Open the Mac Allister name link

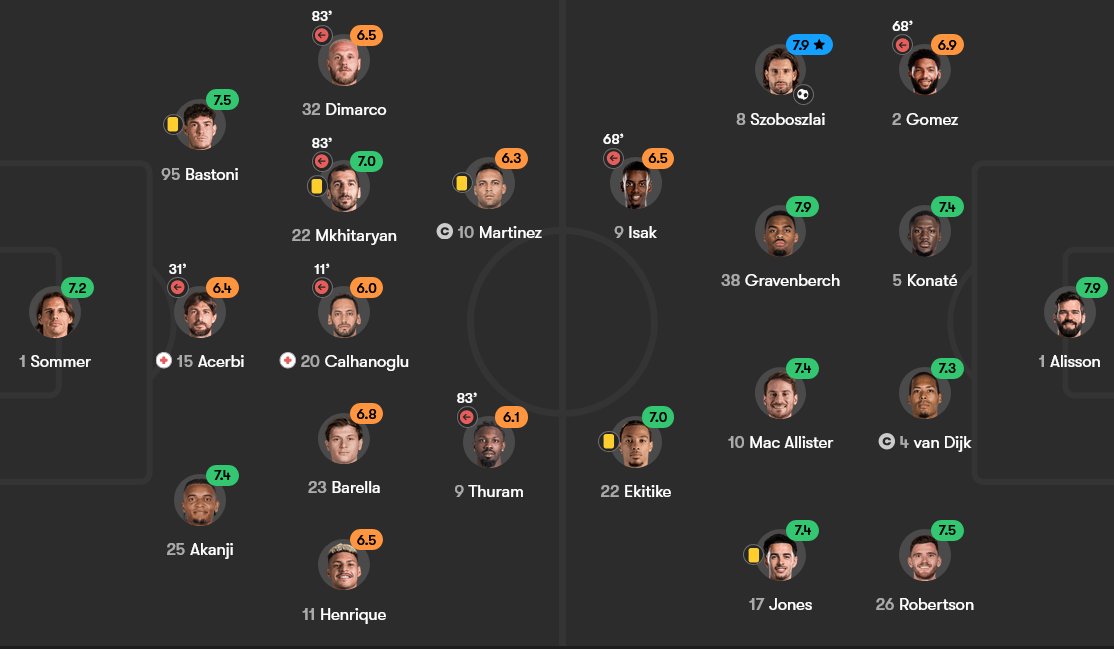pos(780,442)
